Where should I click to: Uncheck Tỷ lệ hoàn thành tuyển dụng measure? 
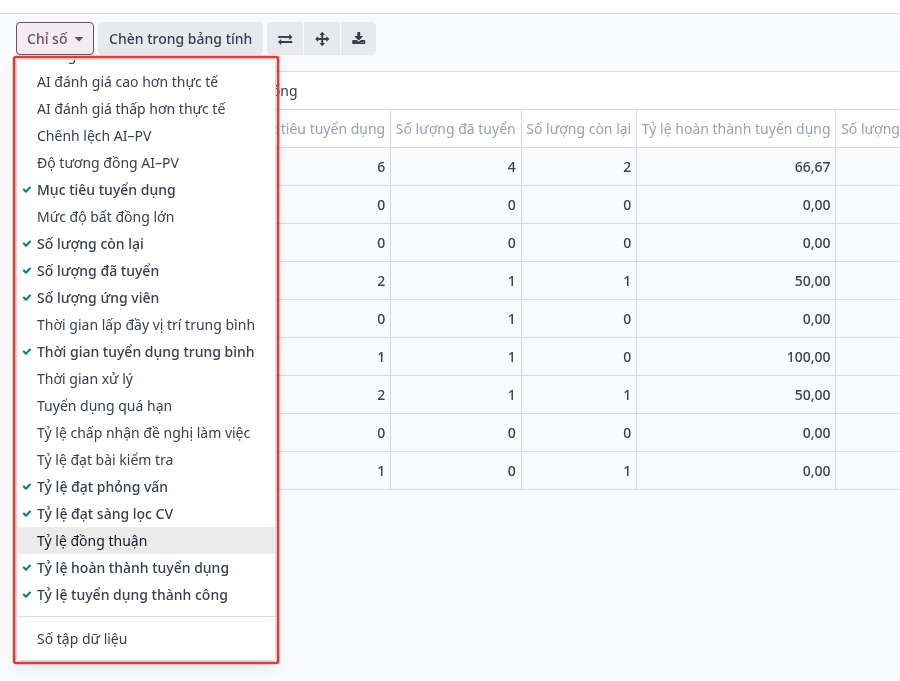(146, 568)
